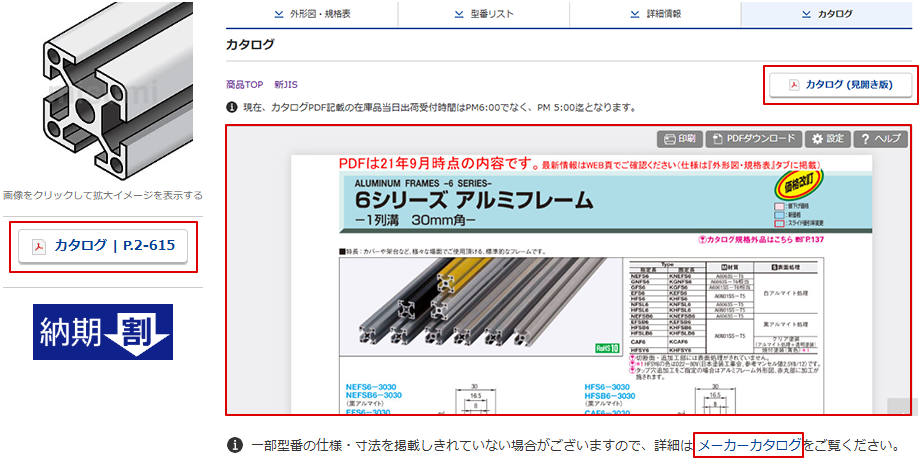This screenshot has height=470, width=920.
Task: Print the catalog using 印刷 button
Action: pos(679,139)
